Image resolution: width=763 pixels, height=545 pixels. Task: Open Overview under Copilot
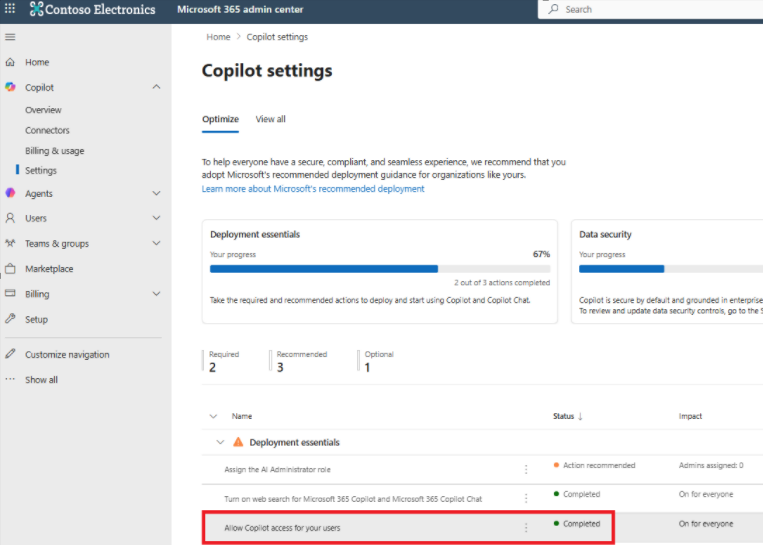43,110
